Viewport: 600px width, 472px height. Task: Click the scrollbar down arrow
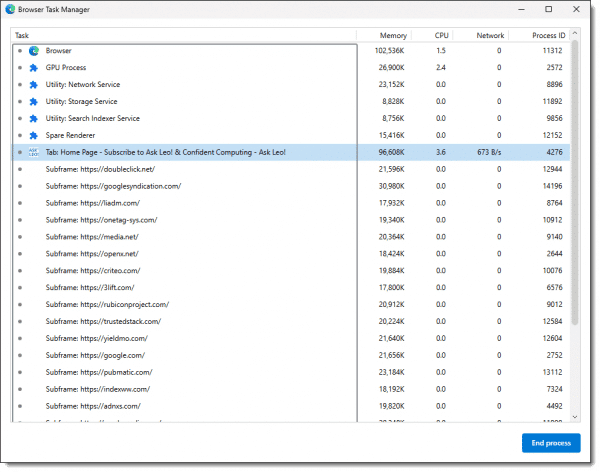point(574,417)
